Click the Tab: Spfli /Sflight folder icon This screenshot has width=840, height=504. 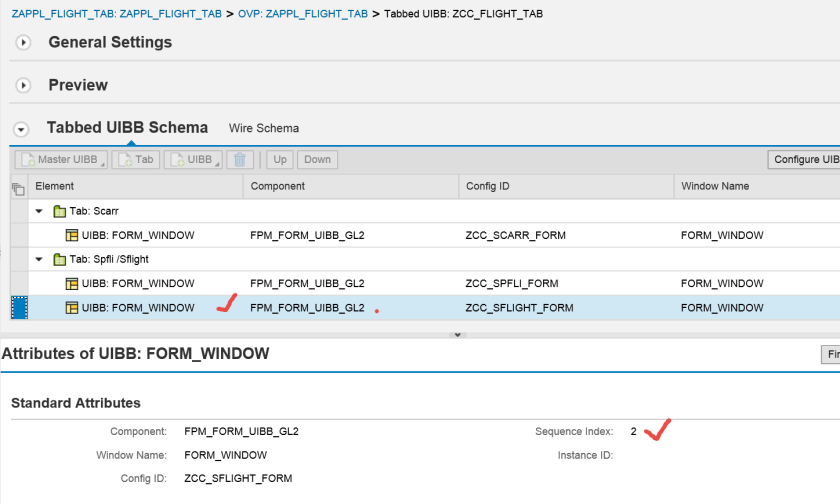point(59,260)
